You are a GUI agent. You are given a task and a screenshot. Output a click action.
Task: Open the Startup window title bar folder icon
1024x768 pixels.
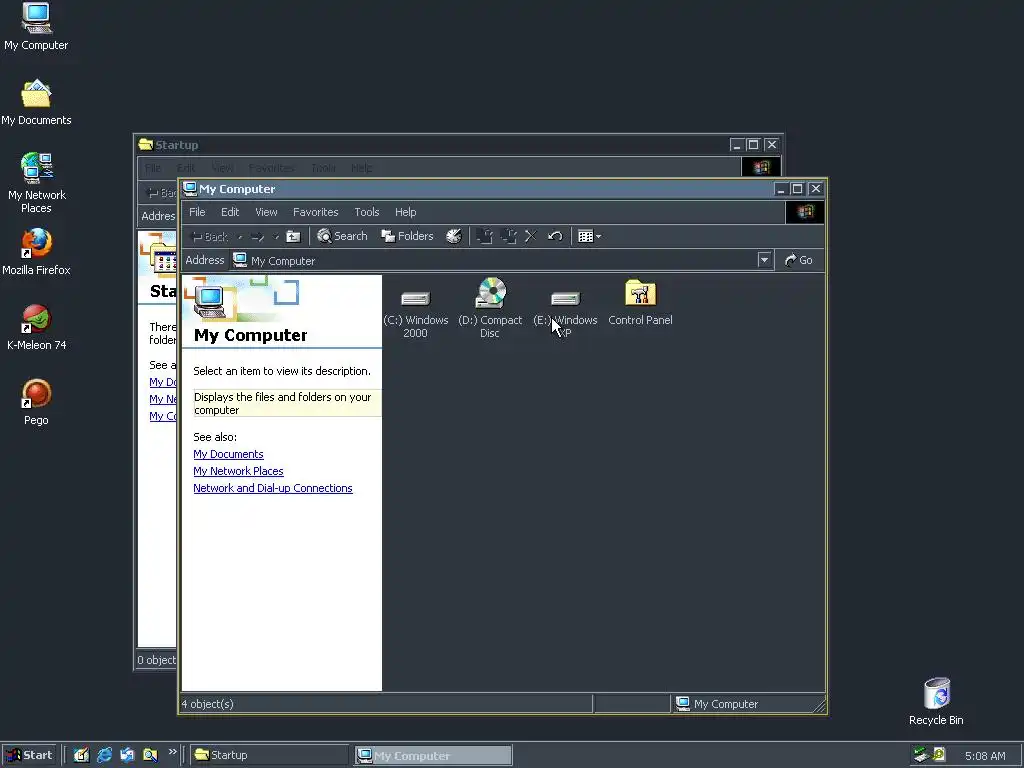click(146, 144)
